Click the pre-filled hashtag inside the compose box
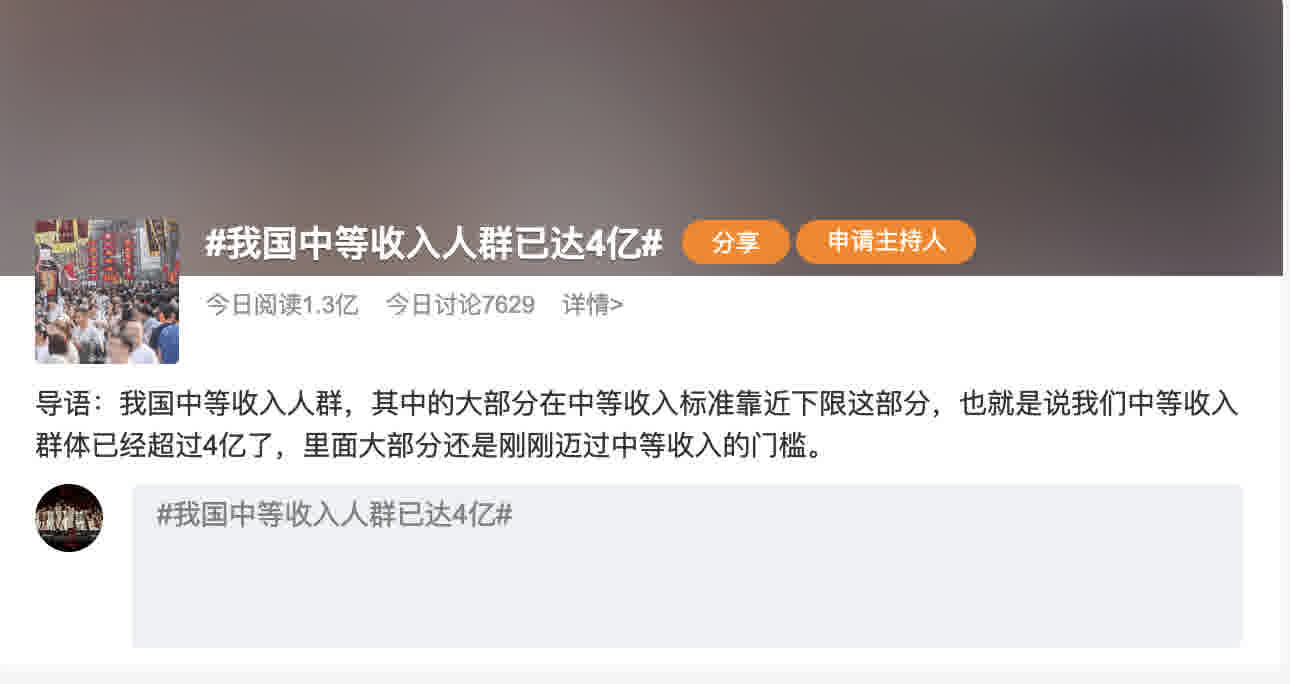The image size is (1290, 684). click(335, 515)
